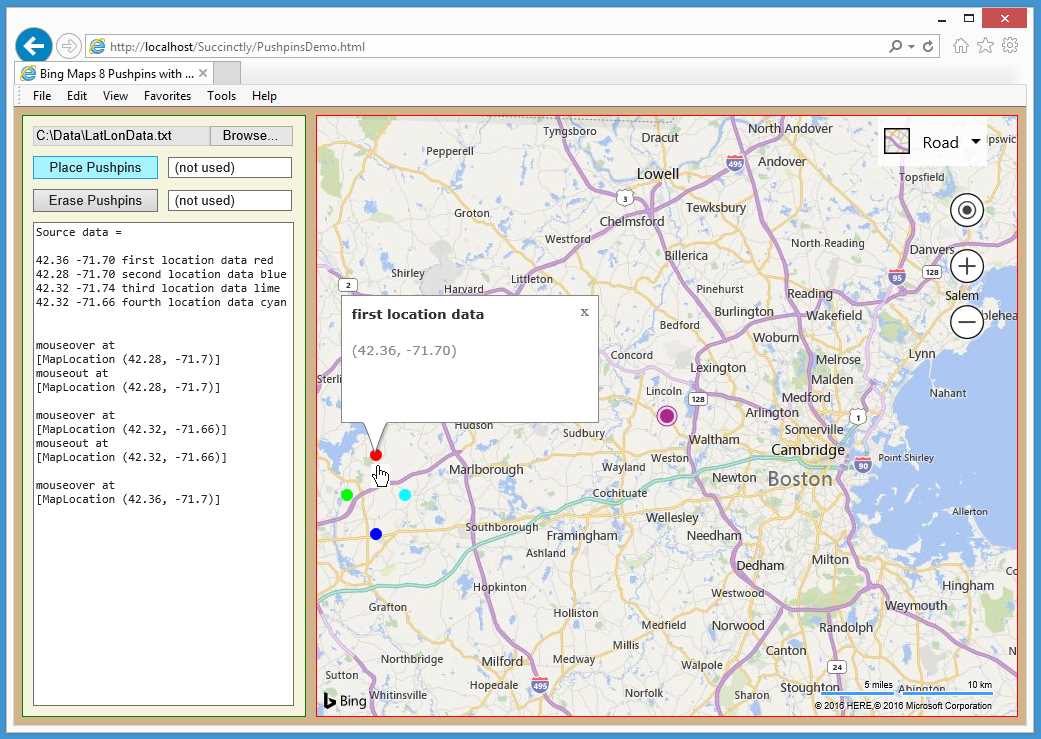Open a new blank tab

coord(227,73)
